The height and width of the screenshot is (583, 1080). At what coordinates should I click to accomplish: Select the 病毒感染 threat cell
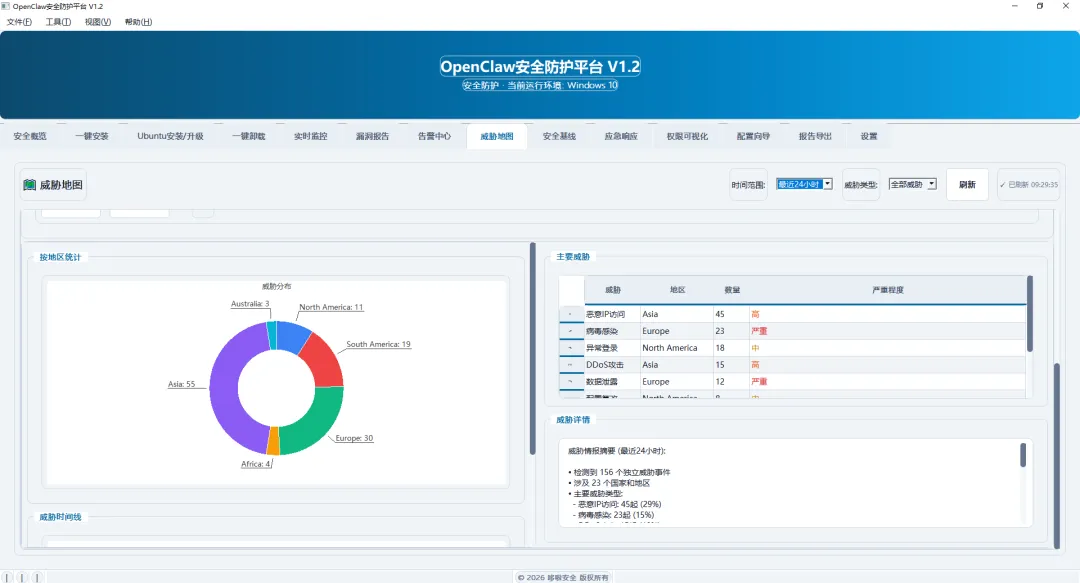tap(612, 331)
